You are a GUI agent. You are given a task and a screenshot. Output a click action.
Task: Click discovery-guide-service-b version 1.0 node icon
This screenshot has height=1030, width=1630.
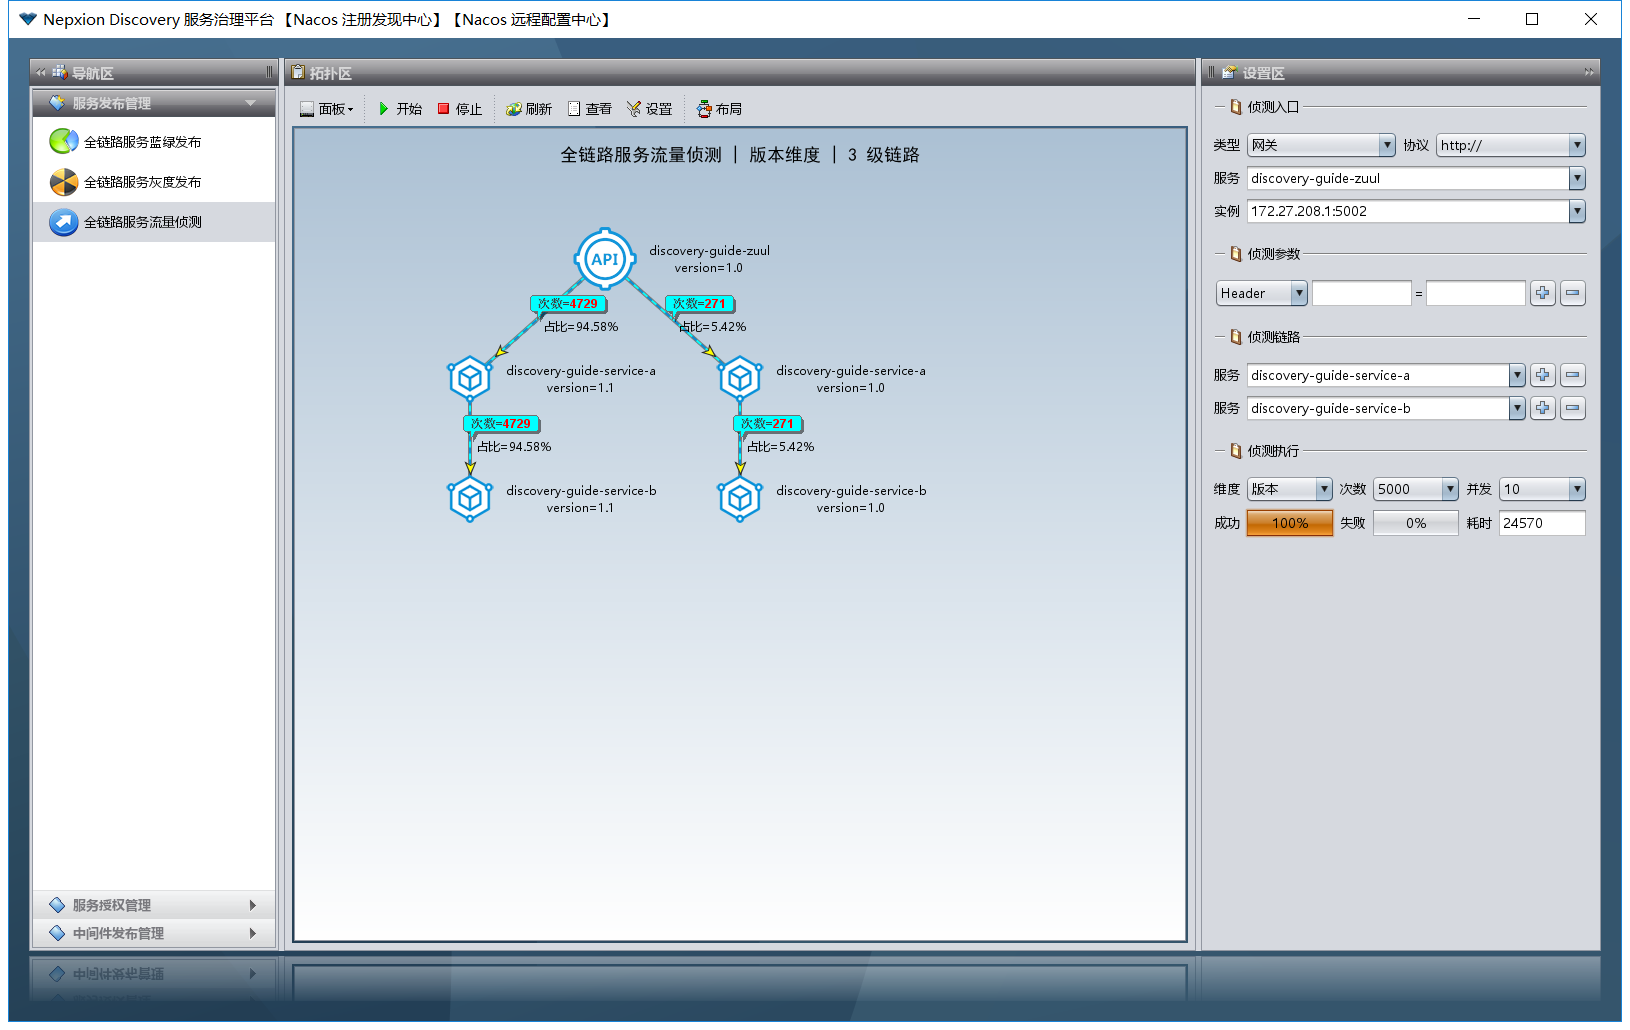740,498
